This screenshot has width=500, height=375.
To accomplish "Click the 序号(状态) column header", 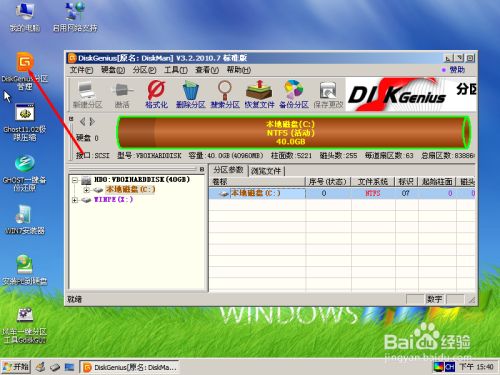I will (x=328, y=182).
